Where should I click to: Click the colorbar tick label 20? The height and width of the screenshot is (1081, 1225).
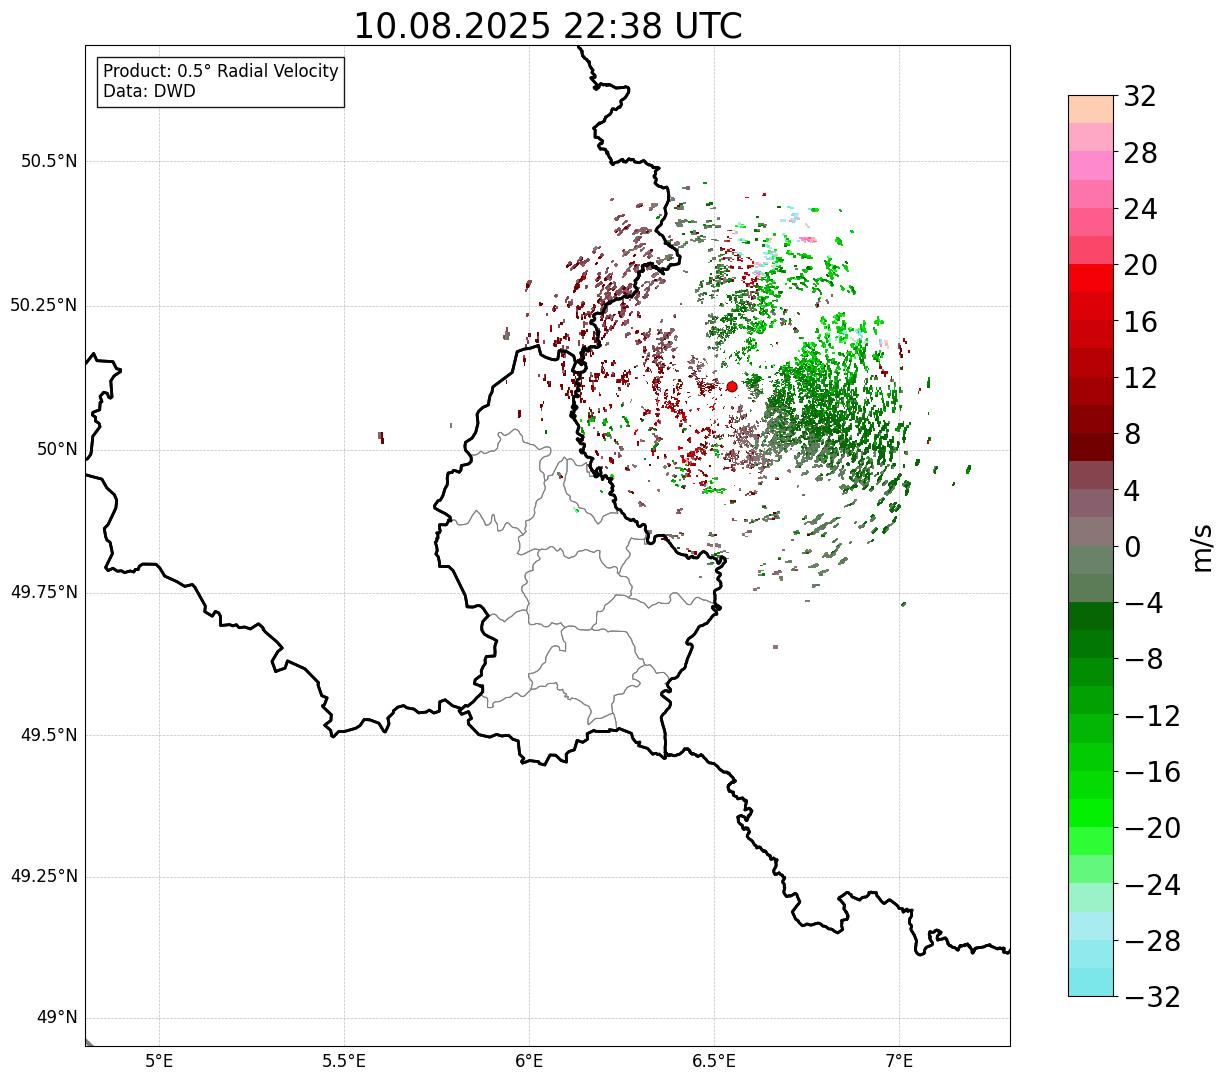click(x=1140, y=265)
